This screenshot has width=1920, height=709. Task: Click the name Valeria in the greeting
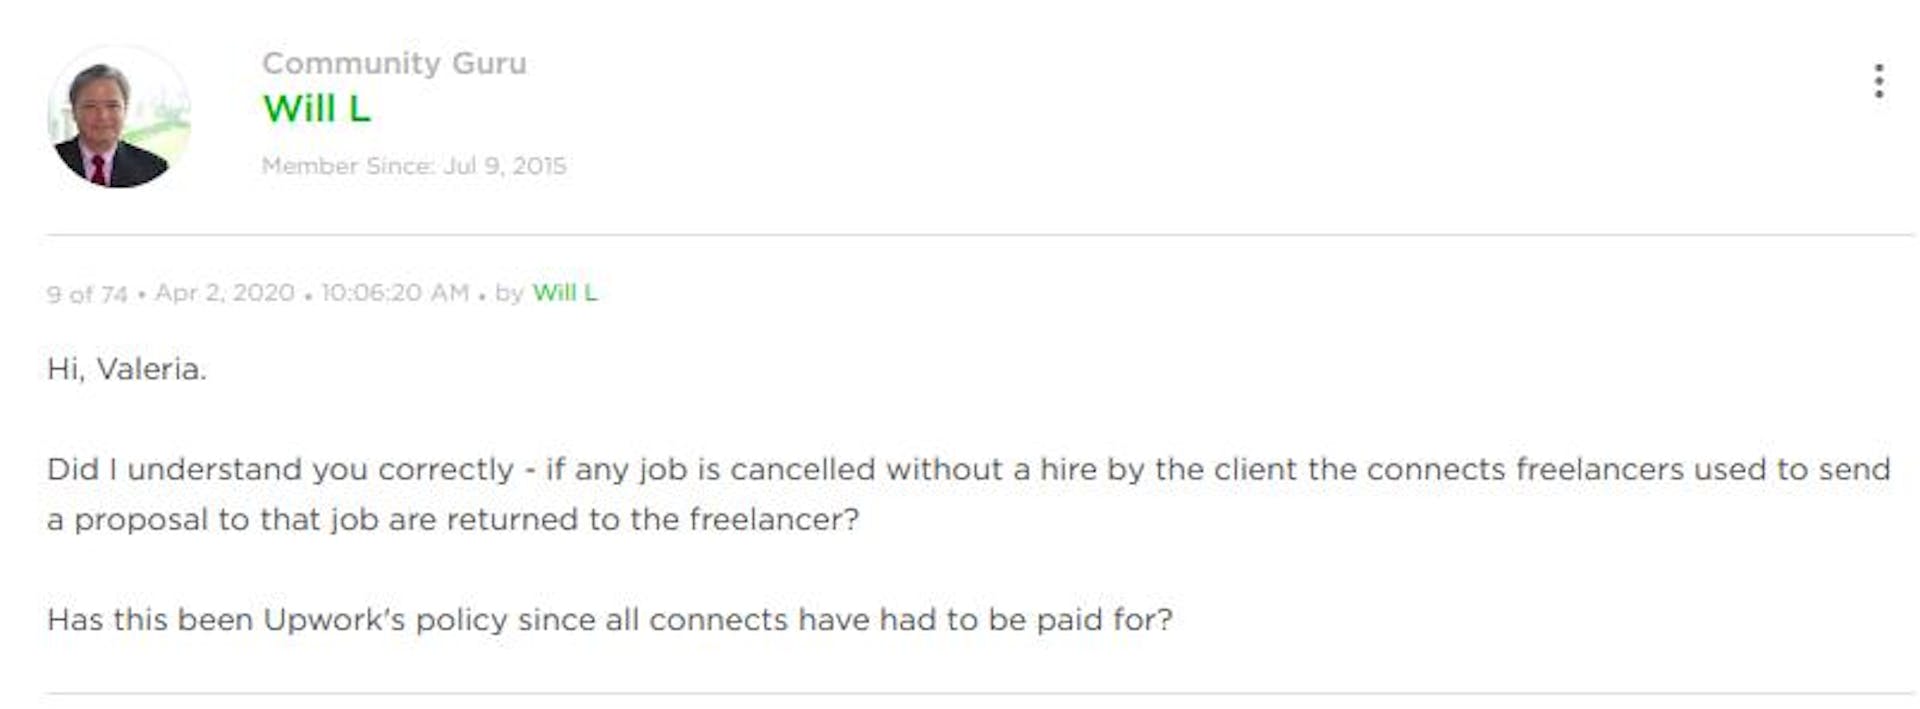[x=151, y=370]
